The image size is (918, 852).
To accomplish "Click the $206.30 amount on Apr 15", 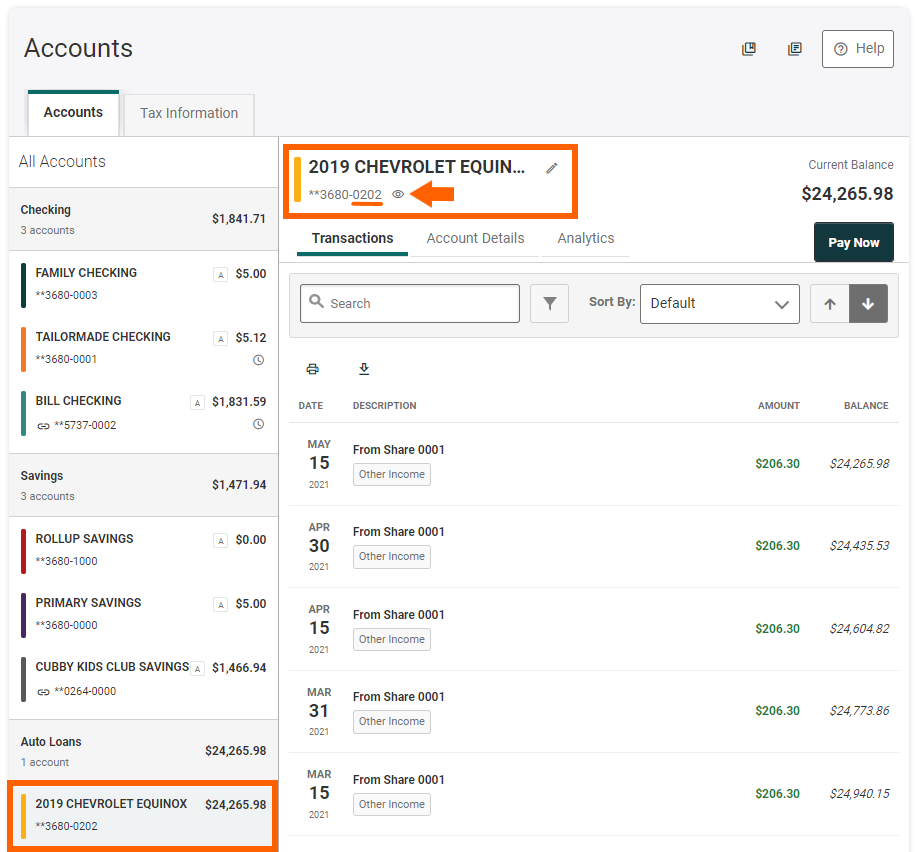I will [x=777, y=629].
